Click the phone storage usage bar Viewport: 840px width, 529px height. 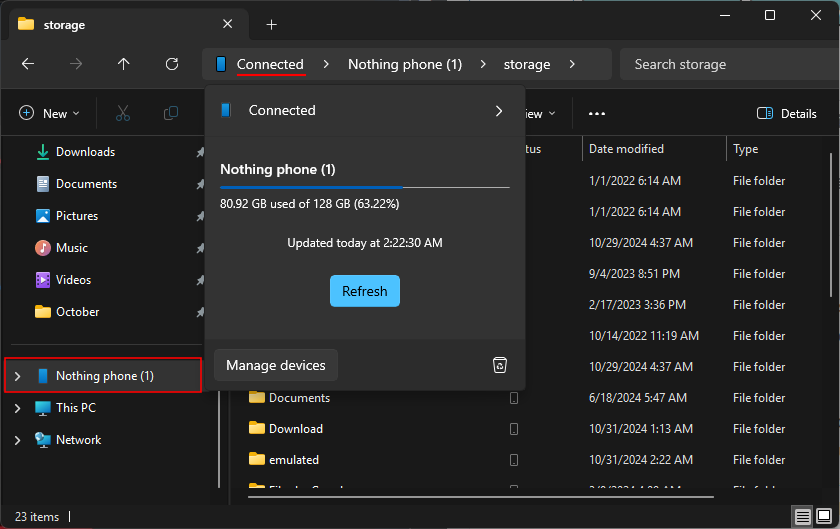click(x=364, y=187)
